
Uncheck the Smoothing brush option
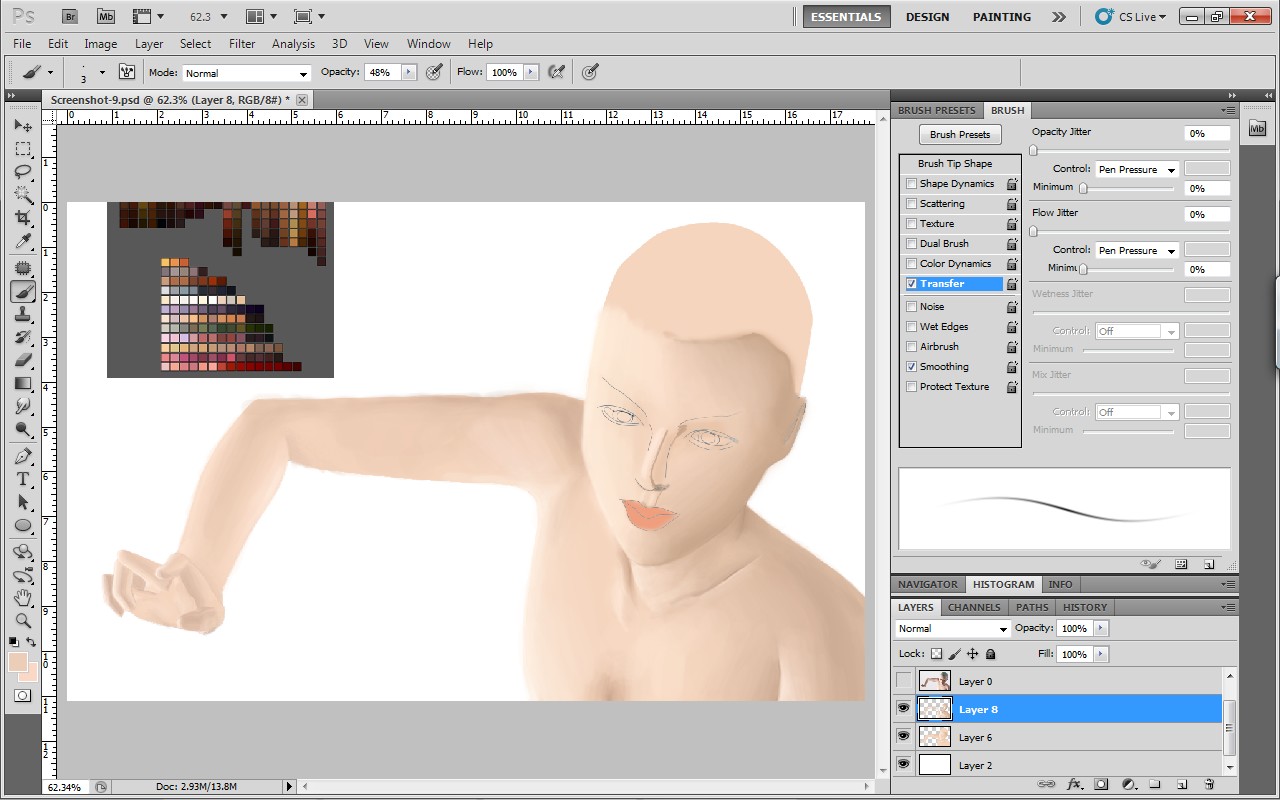coord(911,367)
